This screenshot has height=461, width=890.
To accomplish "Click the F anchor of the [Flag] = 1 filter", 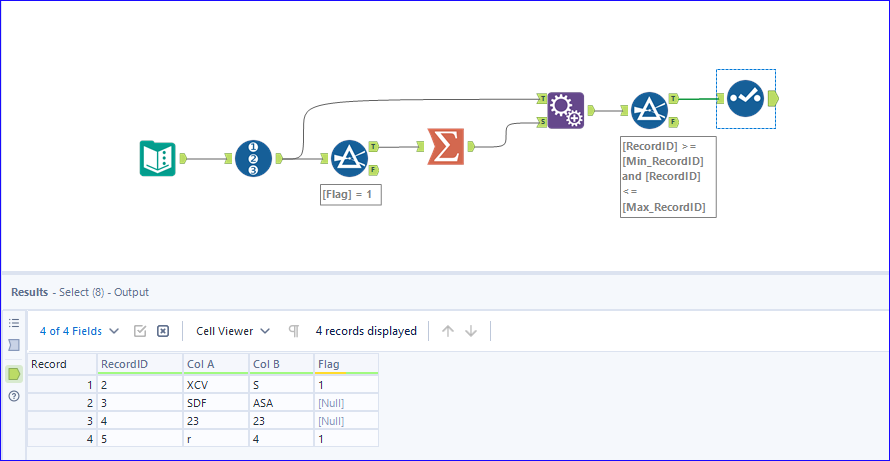I will coord(373,170).
